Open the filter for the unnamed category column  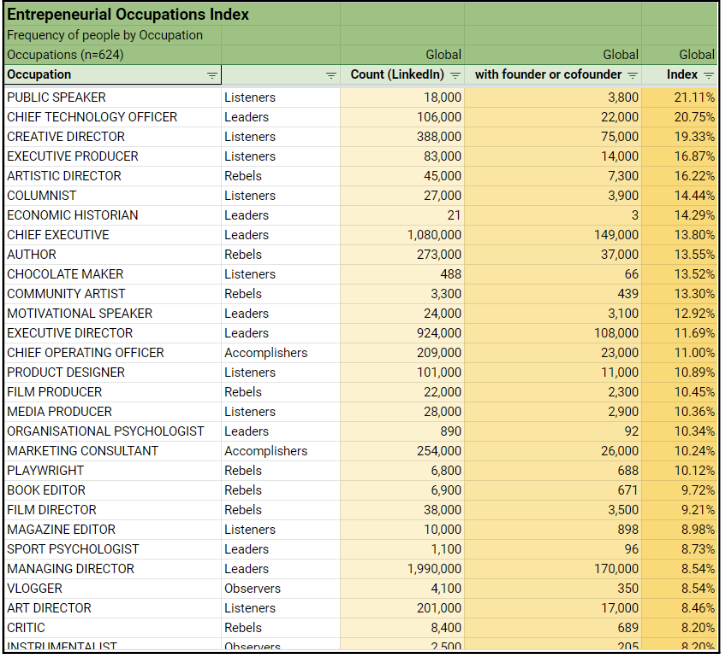click(331, 76)
